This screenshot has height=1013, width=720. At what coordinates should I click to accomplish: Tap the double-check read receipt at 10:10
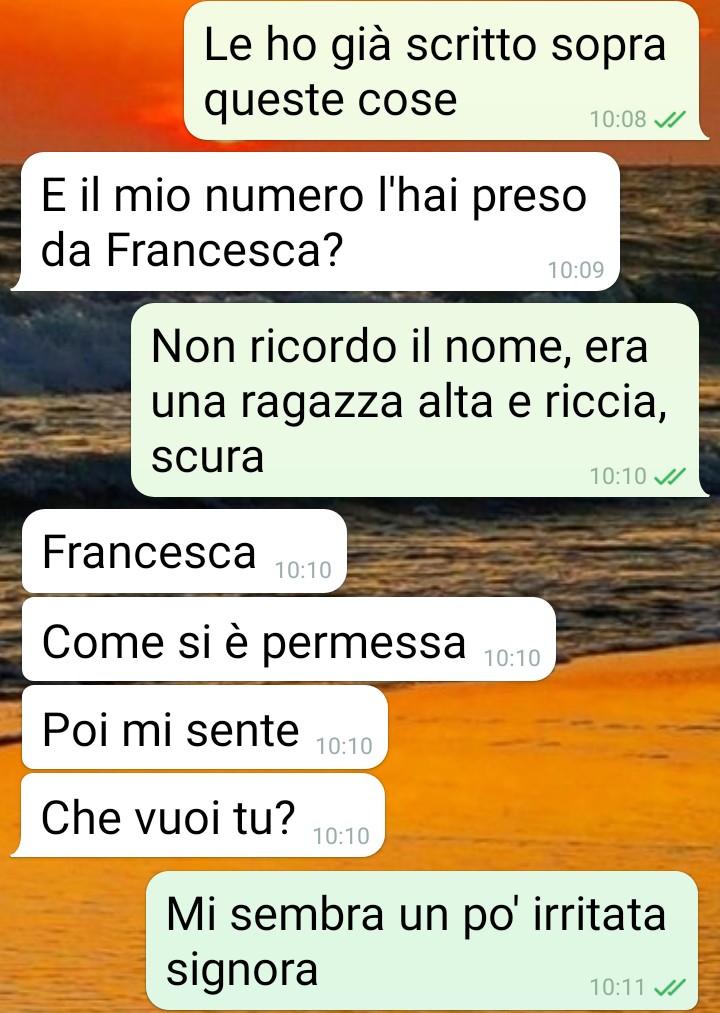[x=670, y=477]
